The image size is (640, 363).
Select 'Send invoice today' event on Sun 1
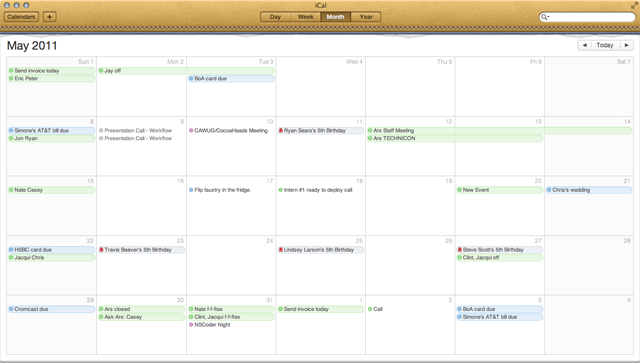point(51,71)
